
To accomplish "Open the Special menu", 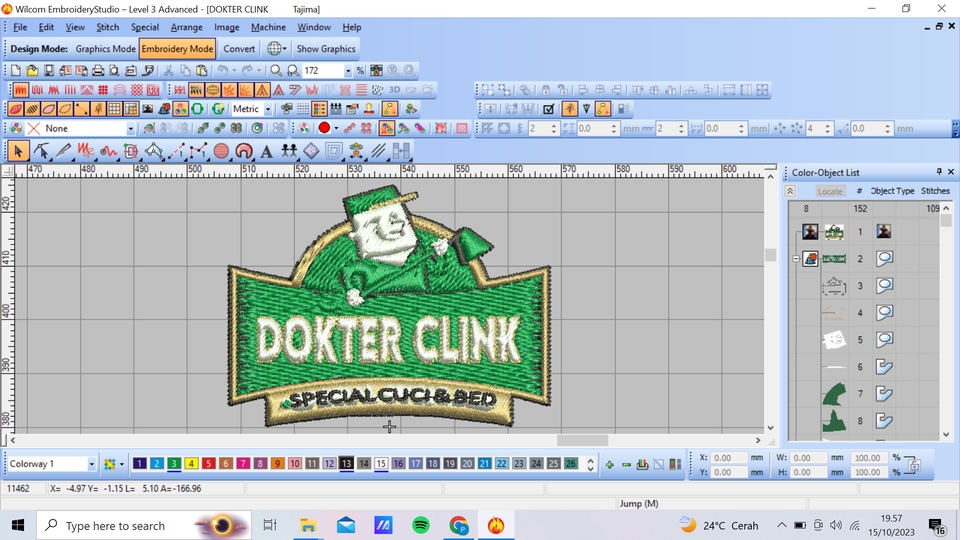I will tap(145, 27).
